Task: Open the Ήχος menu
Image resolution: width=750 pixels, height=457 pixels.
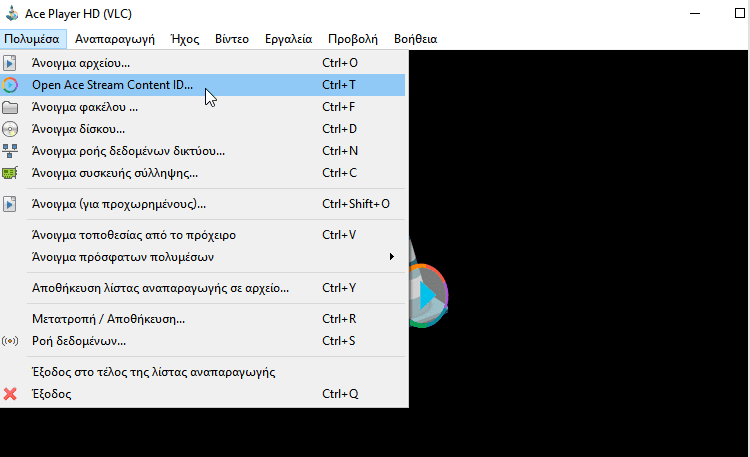Action: click(x=185, y=39)
